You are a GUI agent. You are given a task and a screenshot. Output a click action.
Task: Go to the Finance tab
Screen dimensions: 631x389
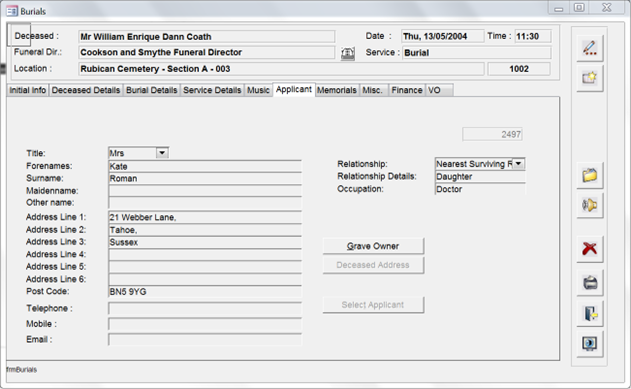(407, 90)
